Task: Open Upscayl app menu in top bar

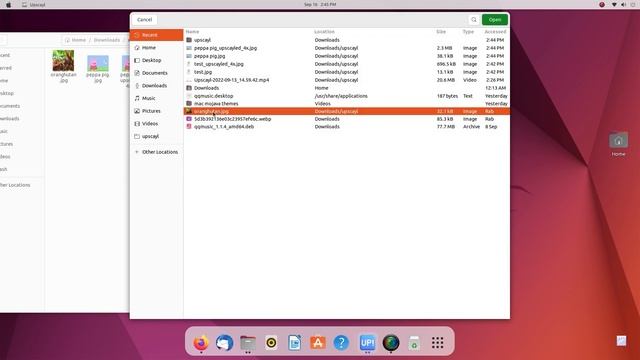Action: 34,4
